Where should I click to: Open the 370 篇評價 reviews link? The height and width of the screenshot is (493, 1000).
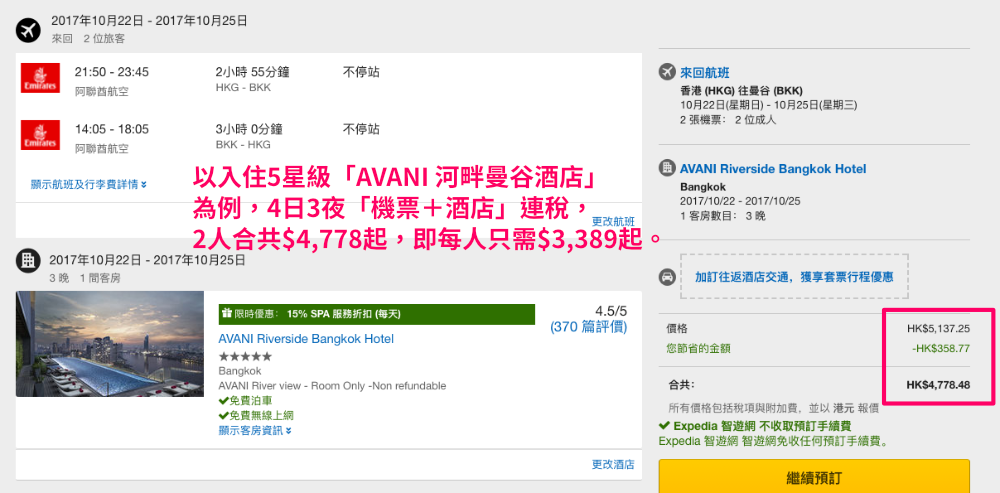coord(589,327)
